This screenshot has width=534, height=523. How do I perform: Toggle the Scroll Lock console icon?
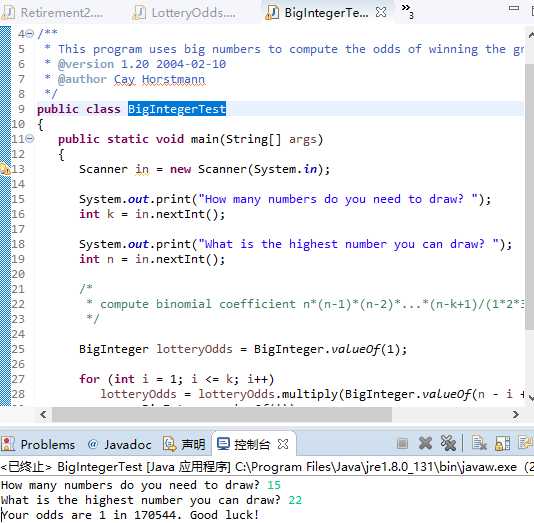coord(502,443)
